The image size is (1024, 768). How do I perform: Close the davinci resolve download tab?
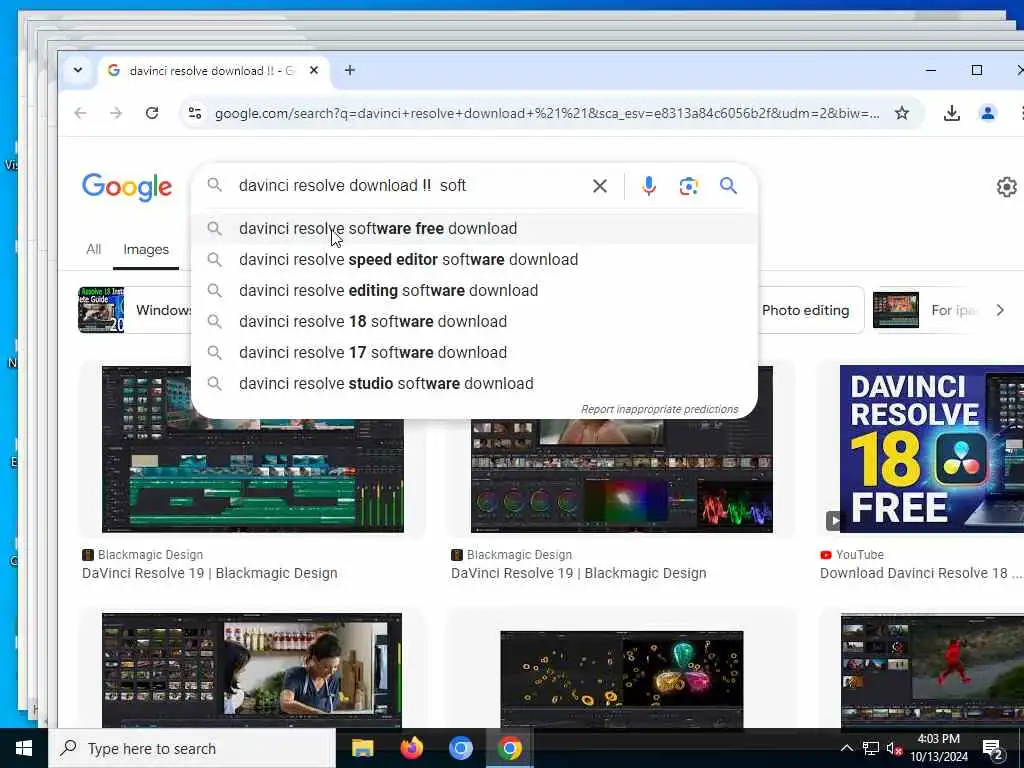[314, 70]
